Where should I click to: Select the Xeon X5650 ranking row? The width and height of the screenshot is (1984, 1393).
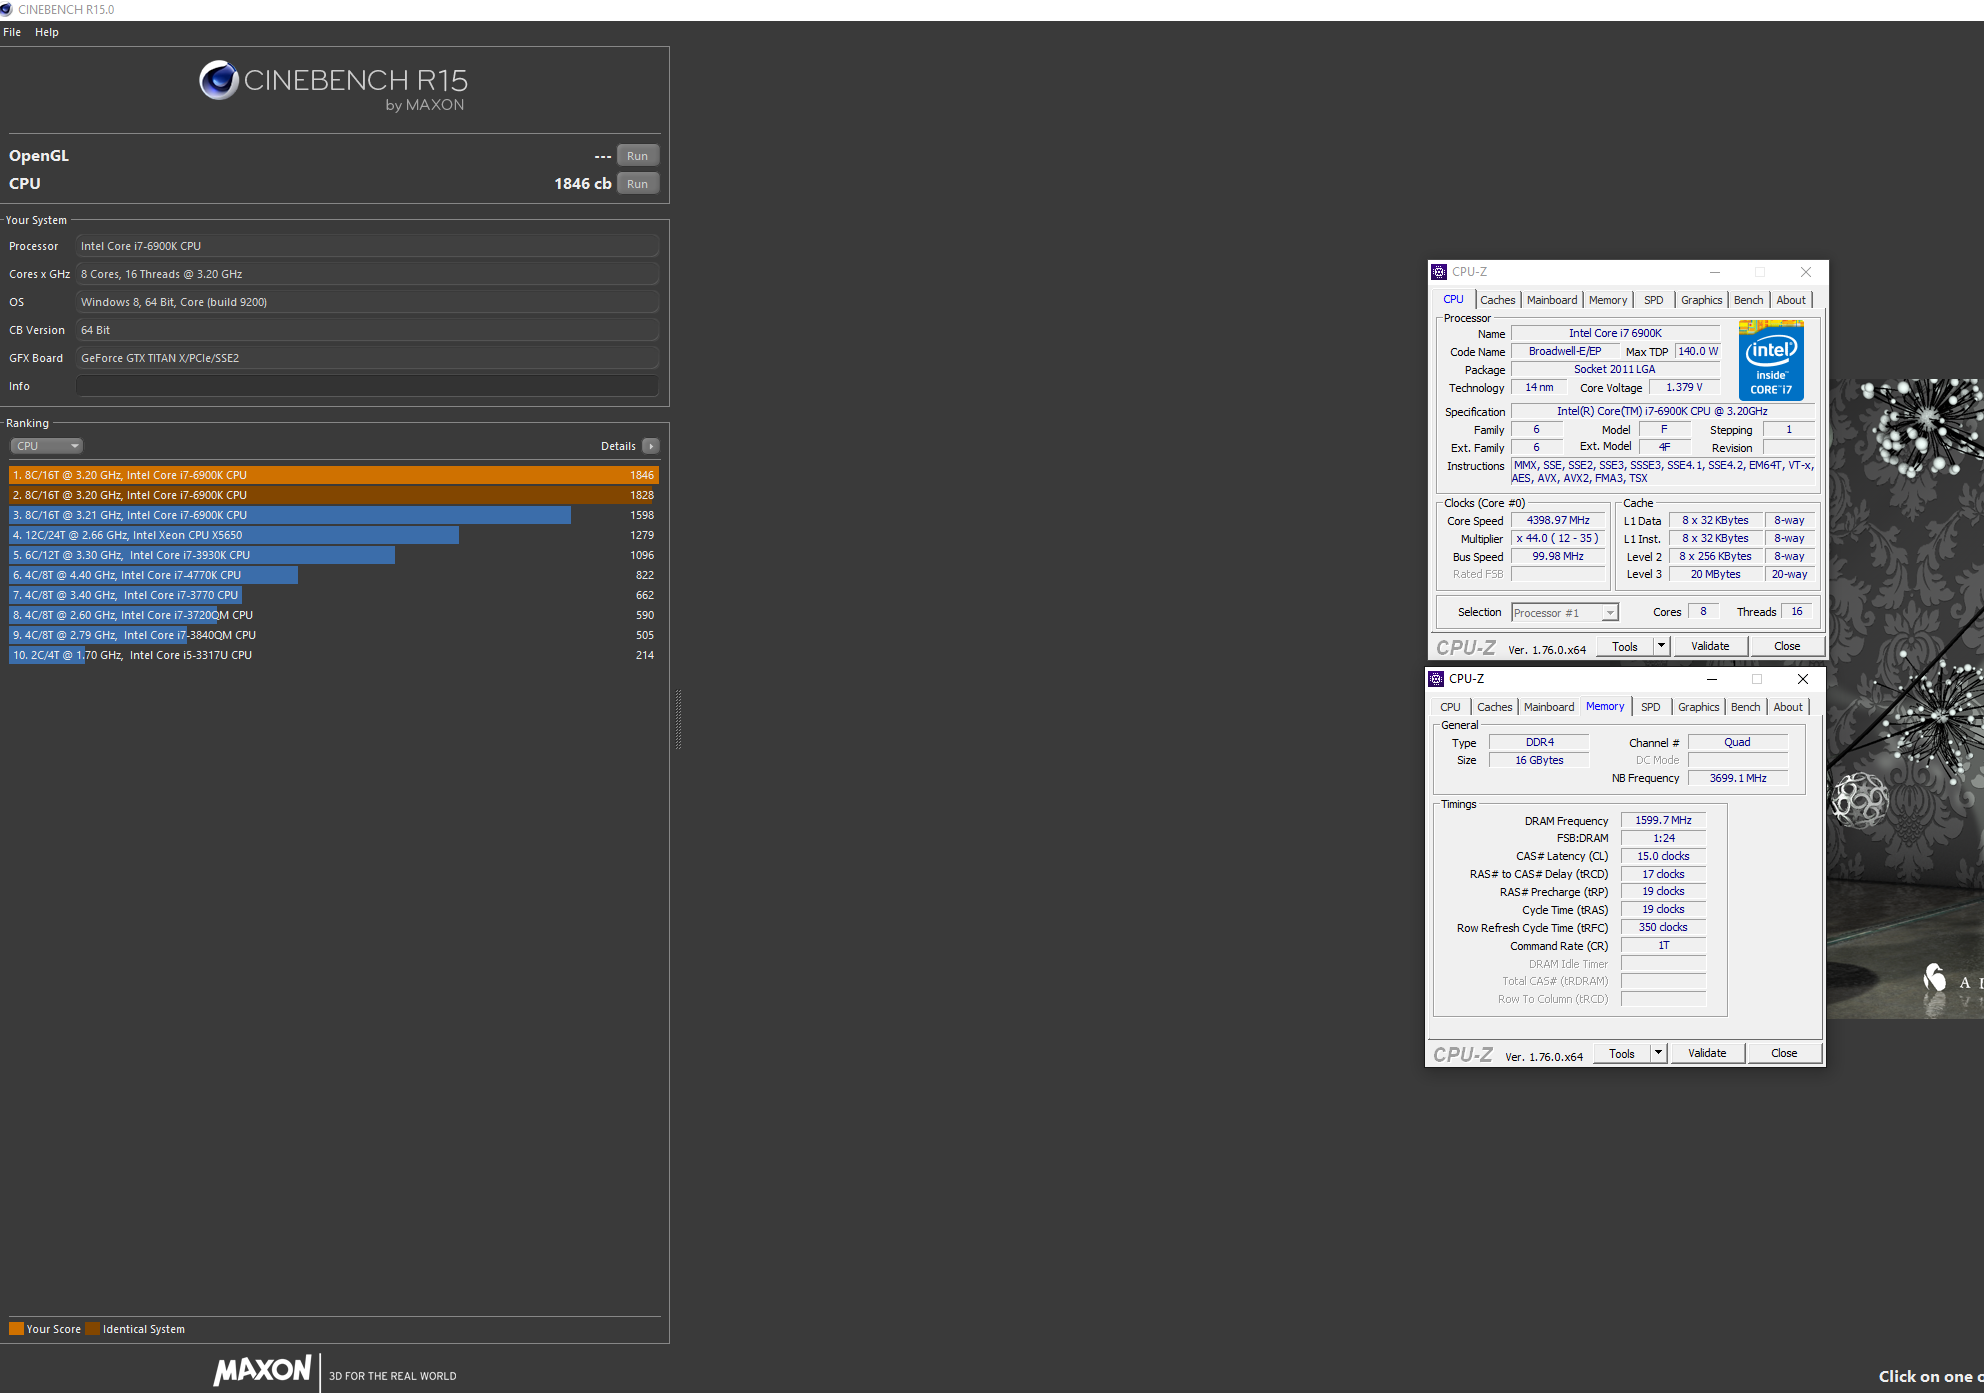[334, 535]
